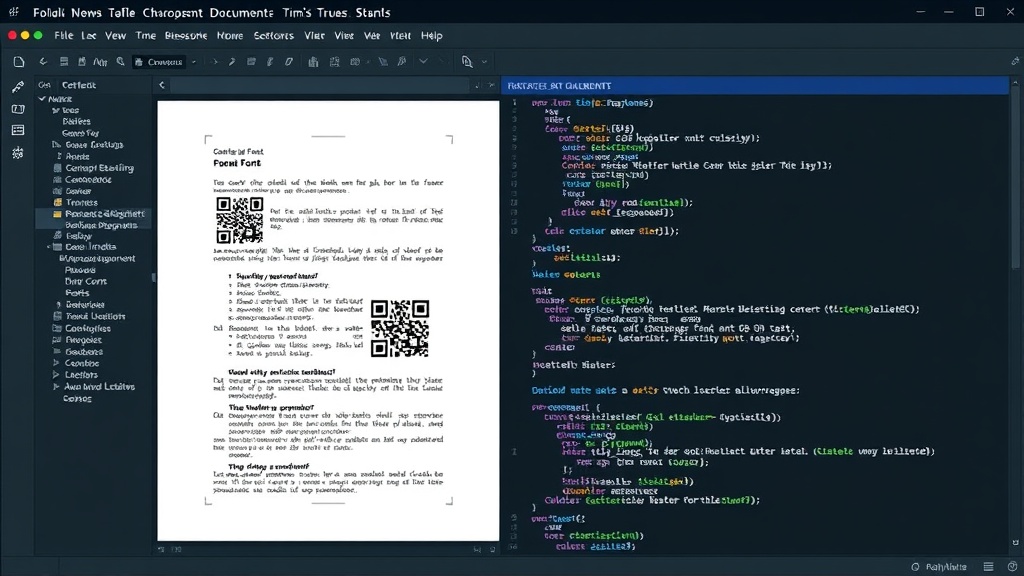Click the lines icon in the status bar
This screenshot has height=576, width=1024.
[x=989, y=567]
